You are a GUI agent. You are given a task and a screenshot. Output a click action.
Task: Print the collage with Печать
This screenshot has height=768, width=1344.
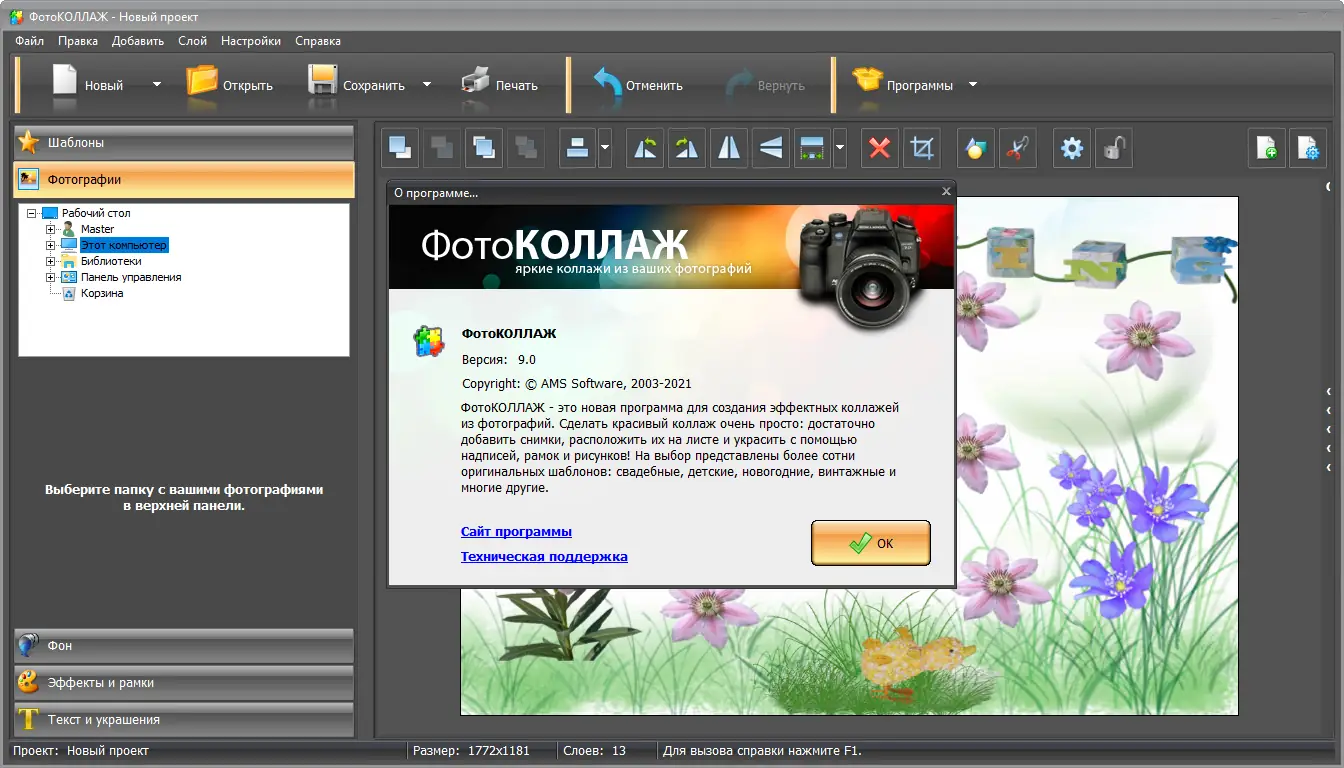[x=500, y=84]
